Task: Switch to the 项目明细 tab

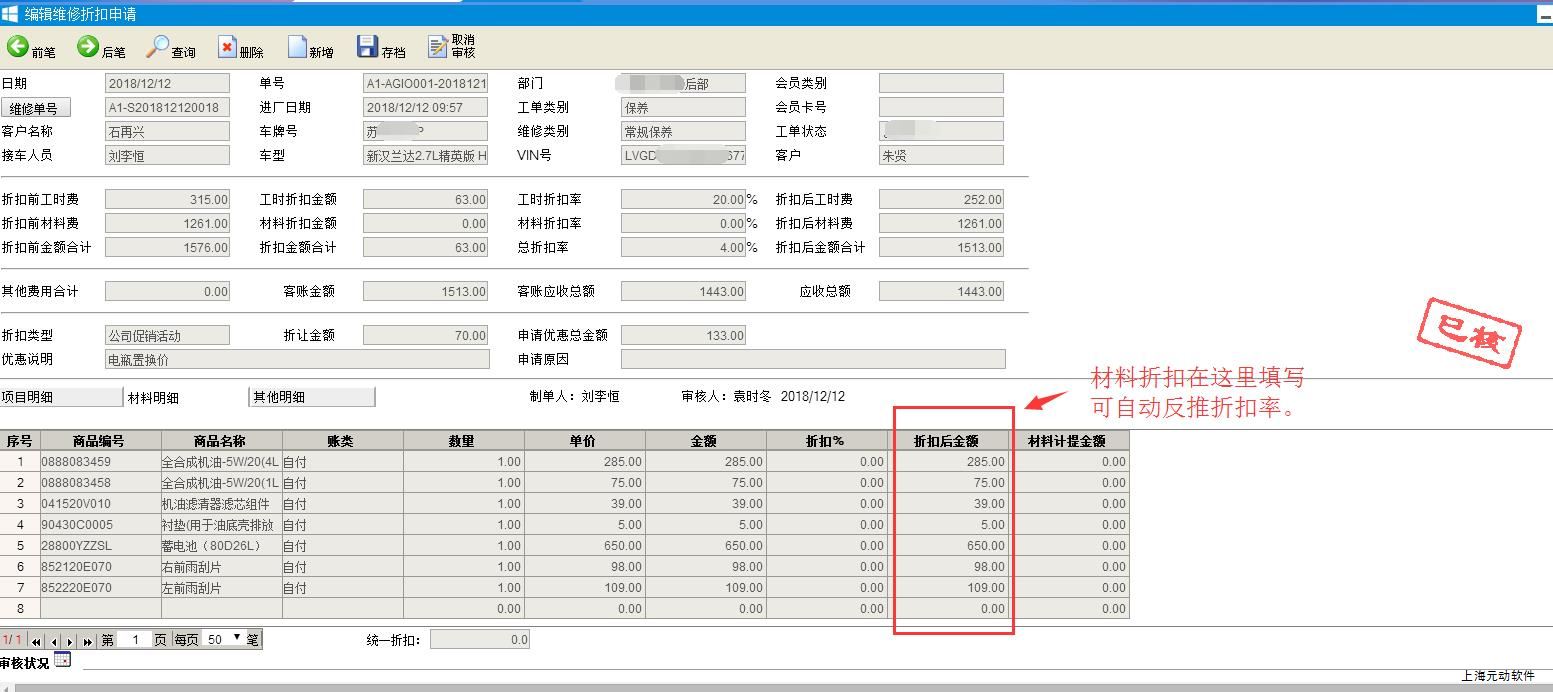Action: (60, 397)
